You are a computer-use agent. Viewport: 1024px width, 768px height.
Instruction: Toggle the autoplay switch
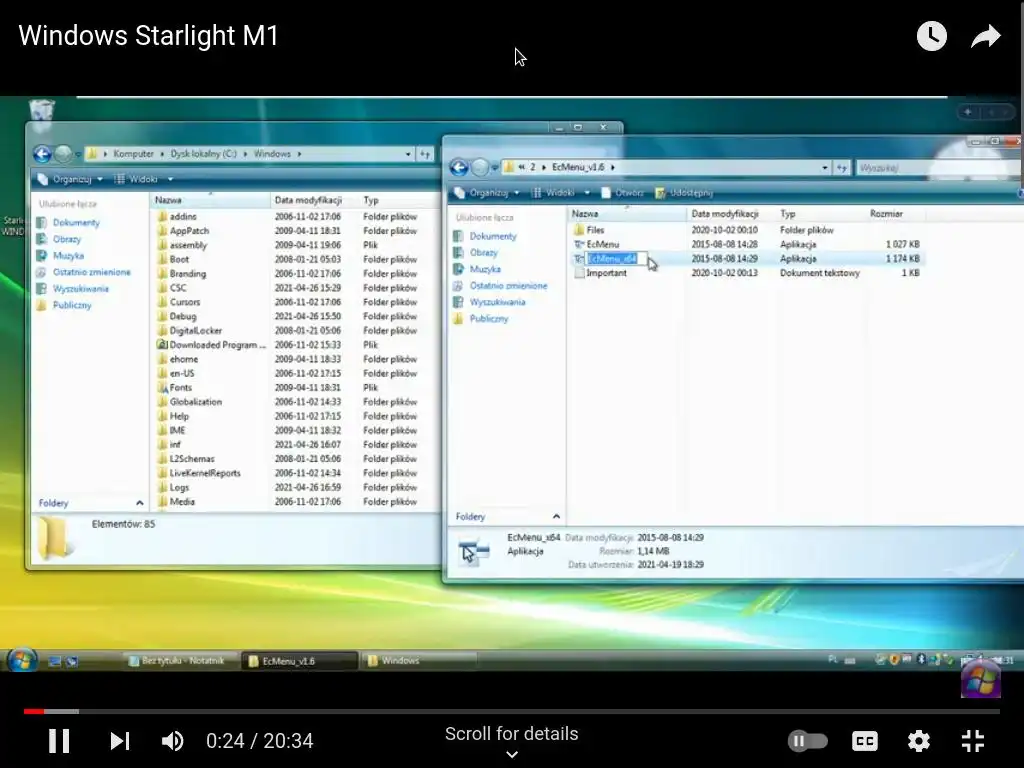[807, 741]
